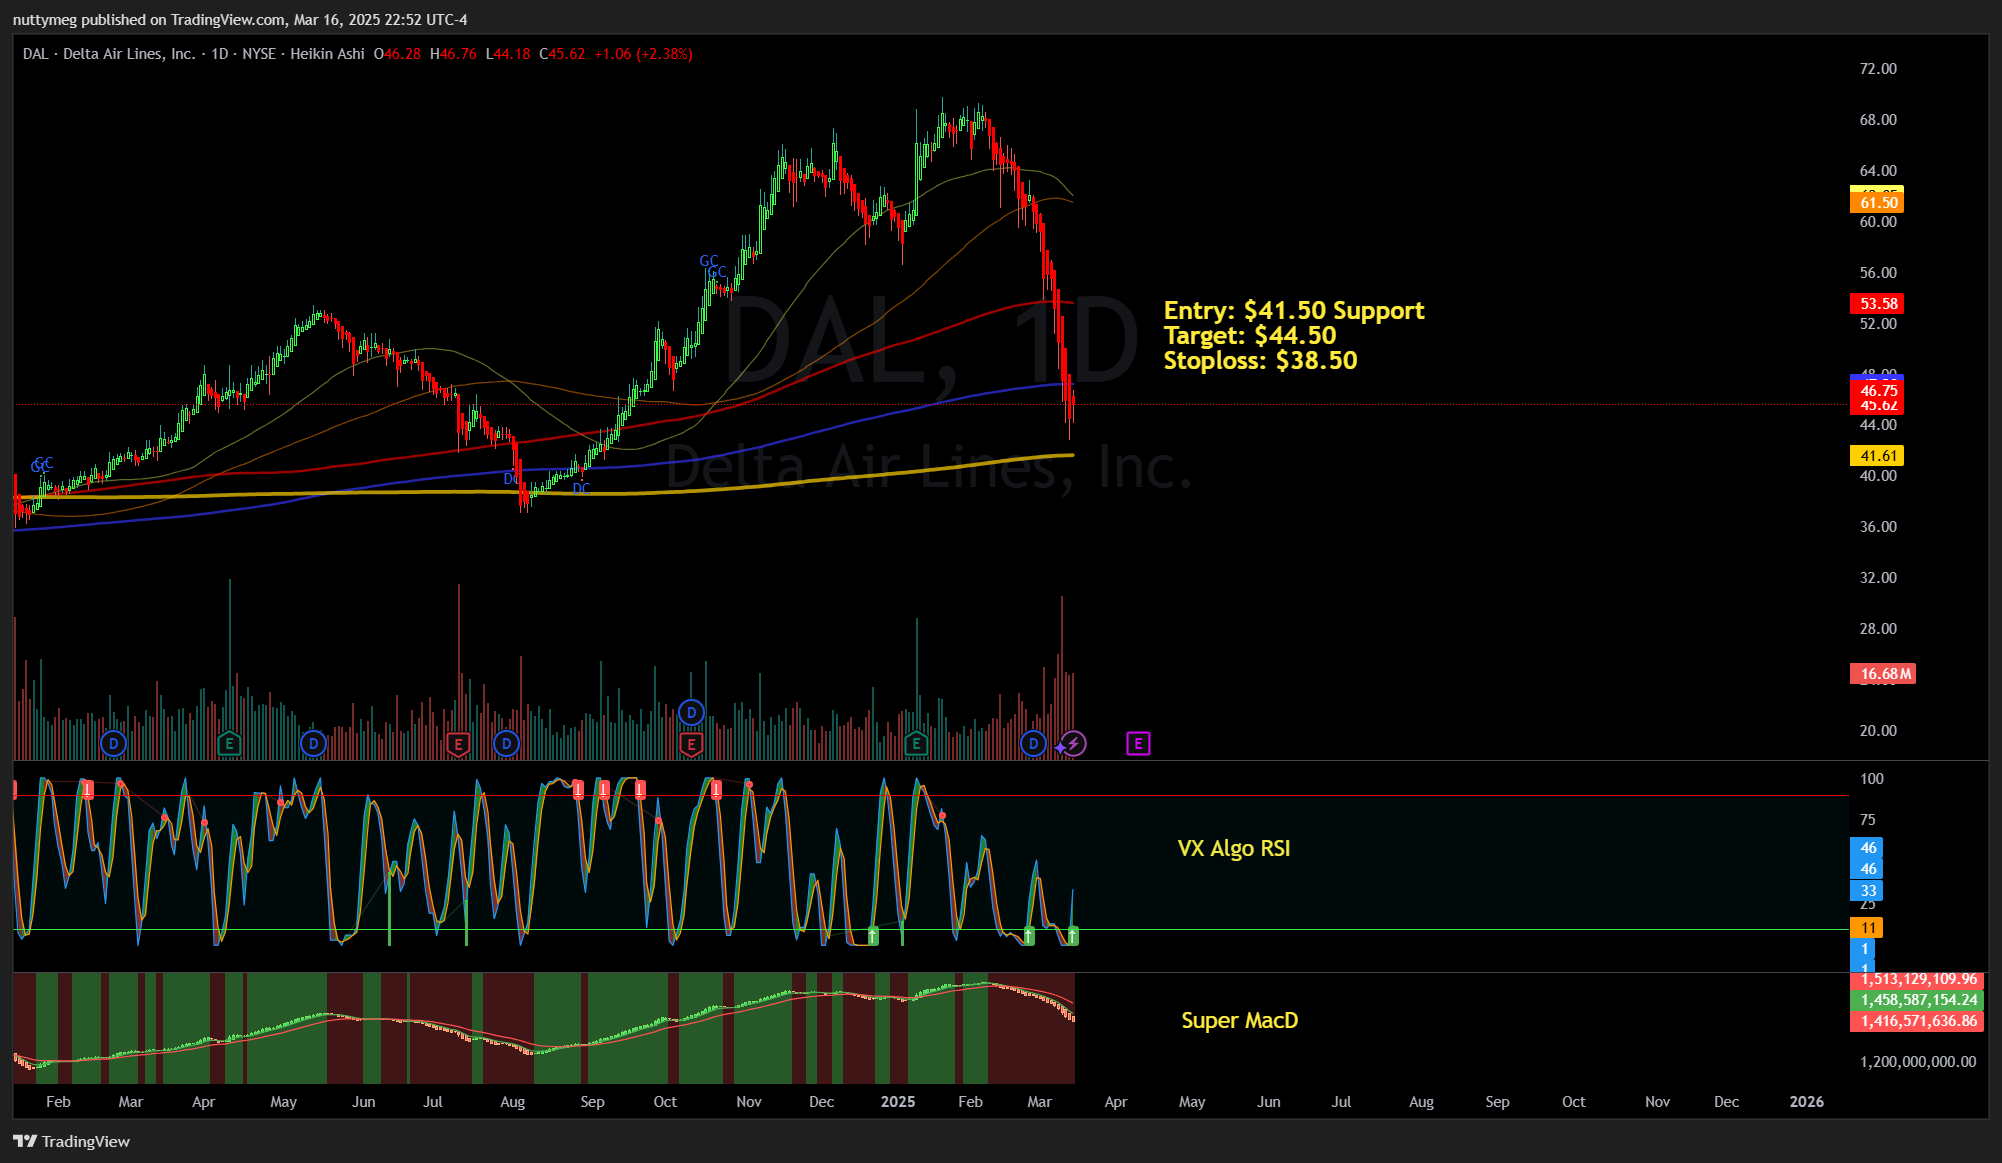Image resolution: width=2002 pixels, height=1163 pixels.
Task: Click the DAL Delta Air Lines symbol title
Action: [x=109, y=54]
